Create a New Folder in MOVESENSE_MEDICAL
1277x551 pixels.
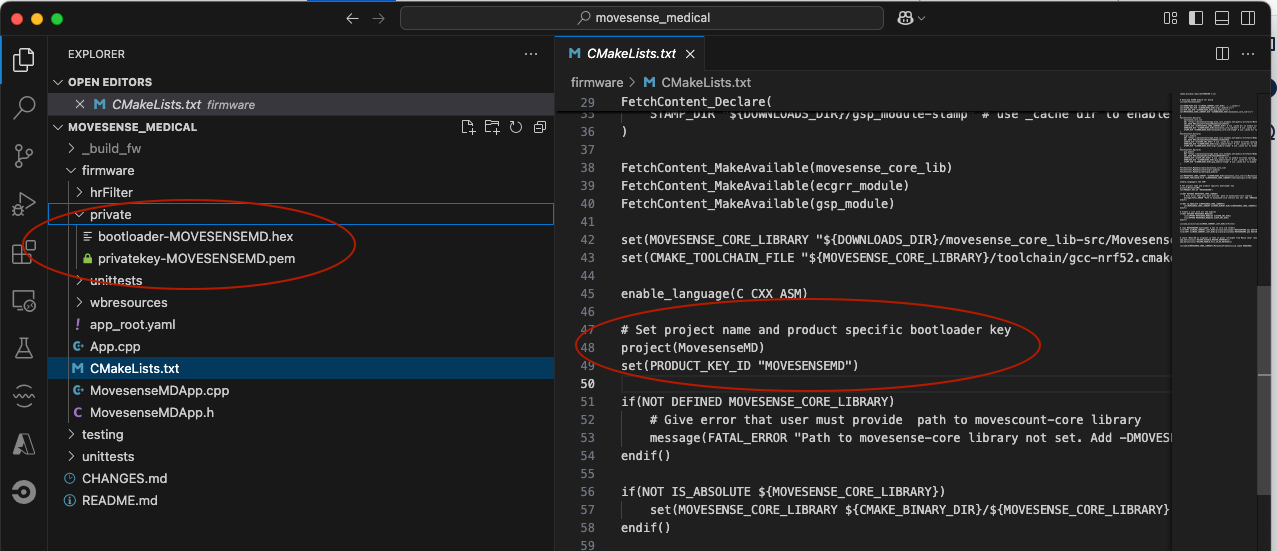492,127
